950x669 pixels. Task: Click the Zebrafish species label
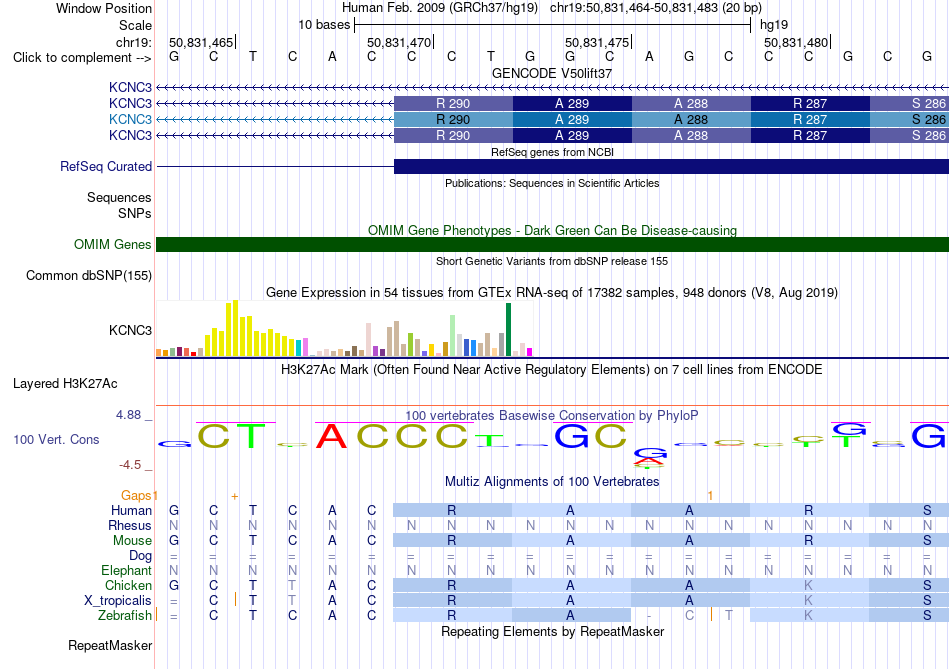tap(125, 615)
